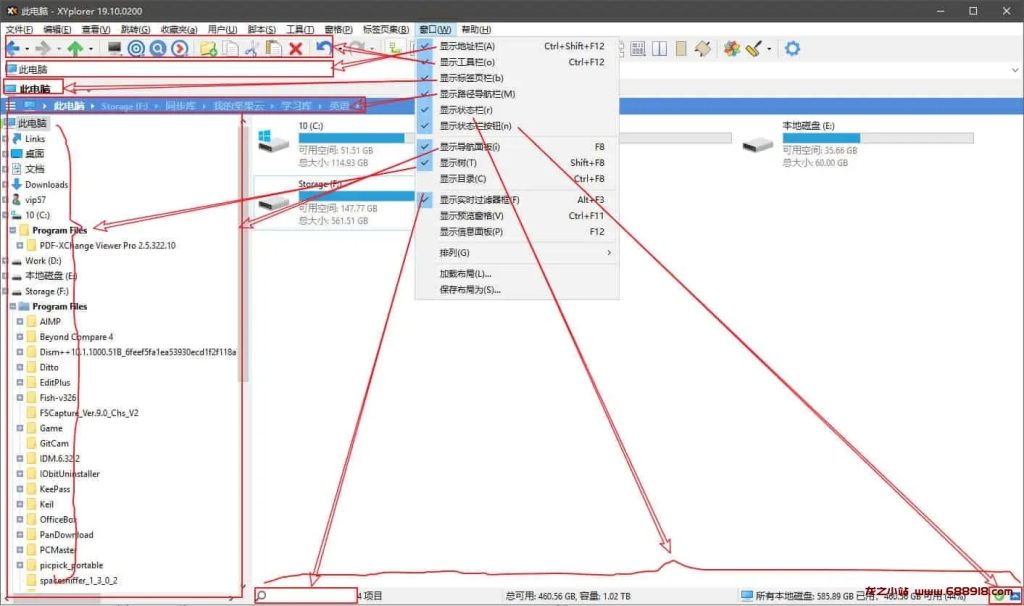Open the colorful flower color filters icon

[x=731, y=48]
